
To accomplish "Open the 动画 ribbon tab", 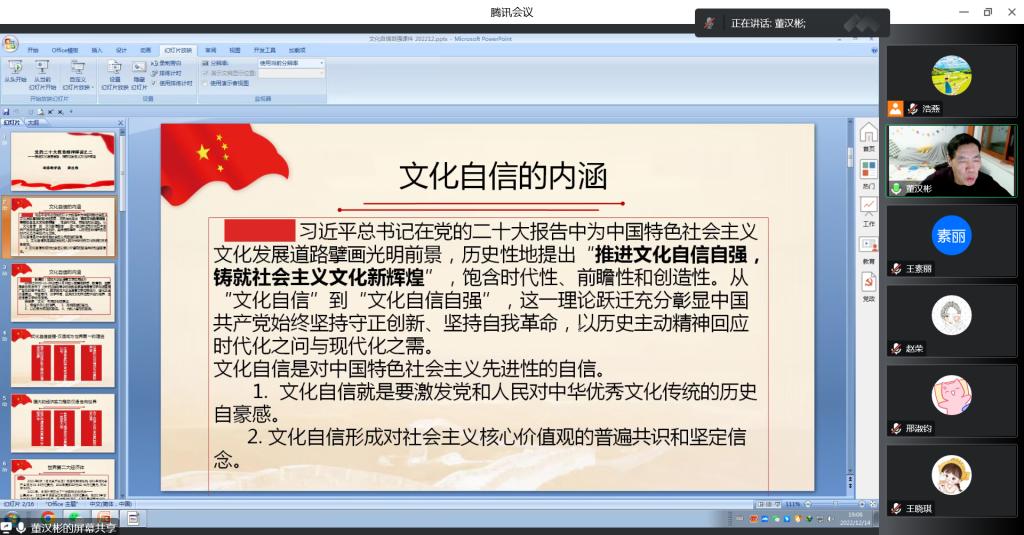I will [x=146, y=50].
